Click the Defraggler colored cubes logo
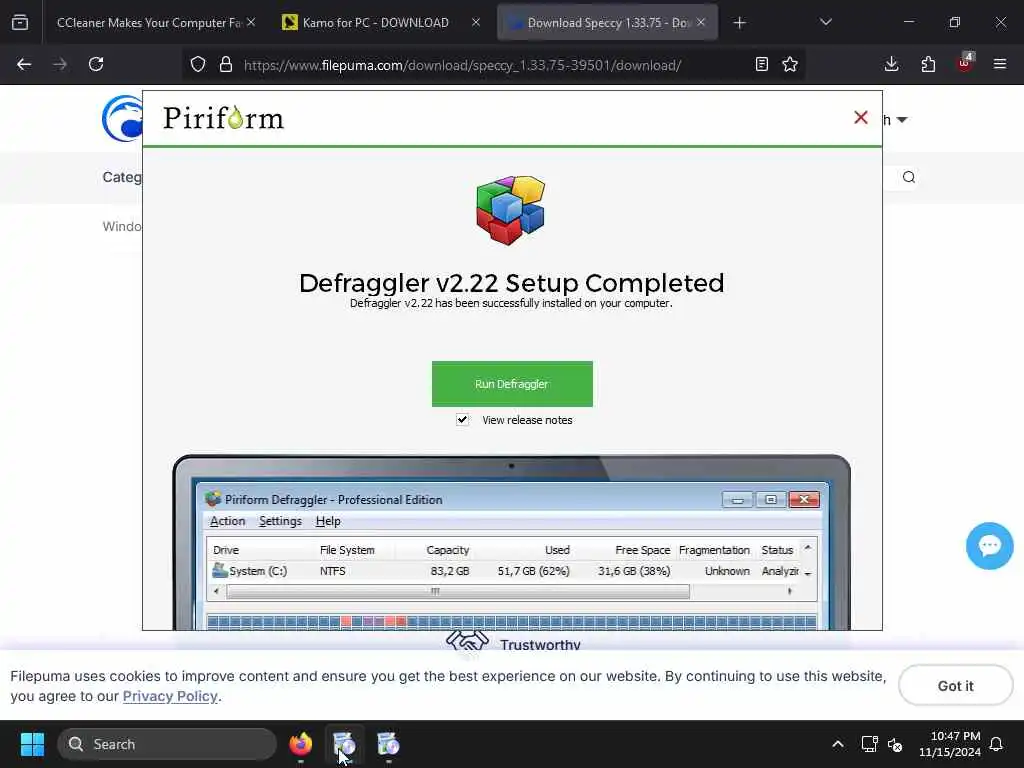The image size is (1024, 768). tap(511, 210)
